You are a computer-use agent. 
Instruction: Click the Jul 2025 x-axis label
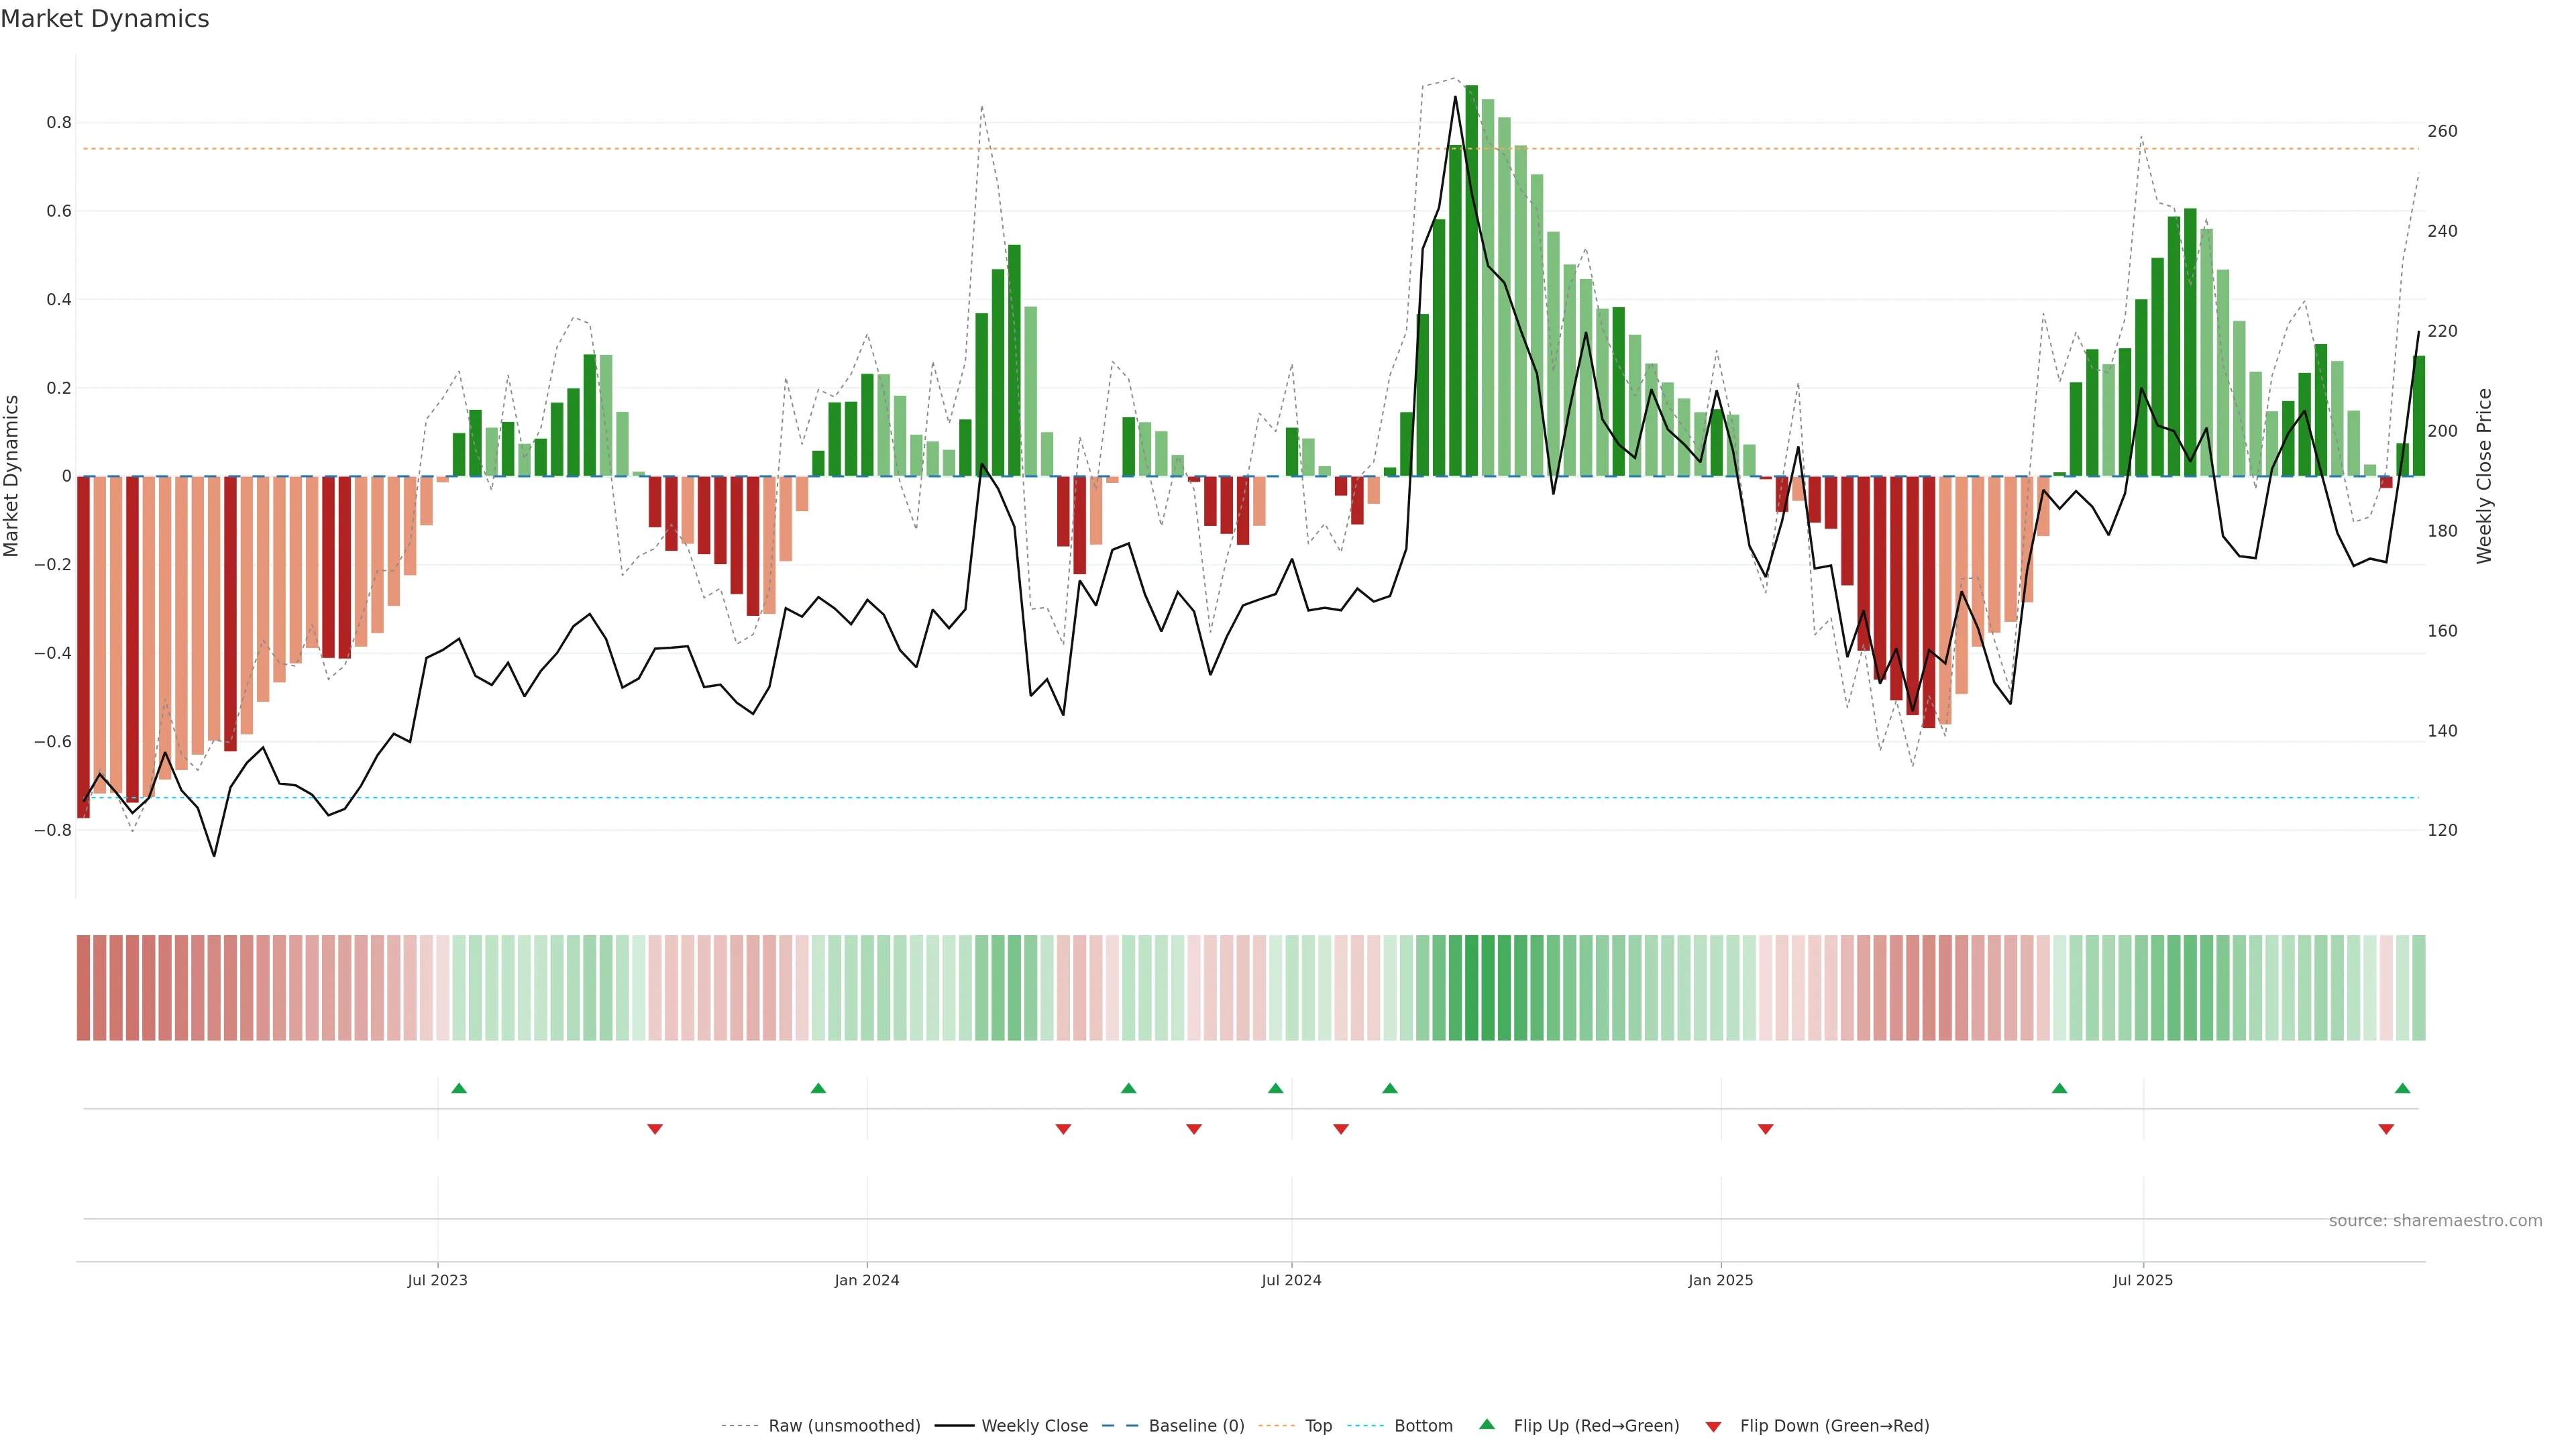click(x=2143, y=1280)
